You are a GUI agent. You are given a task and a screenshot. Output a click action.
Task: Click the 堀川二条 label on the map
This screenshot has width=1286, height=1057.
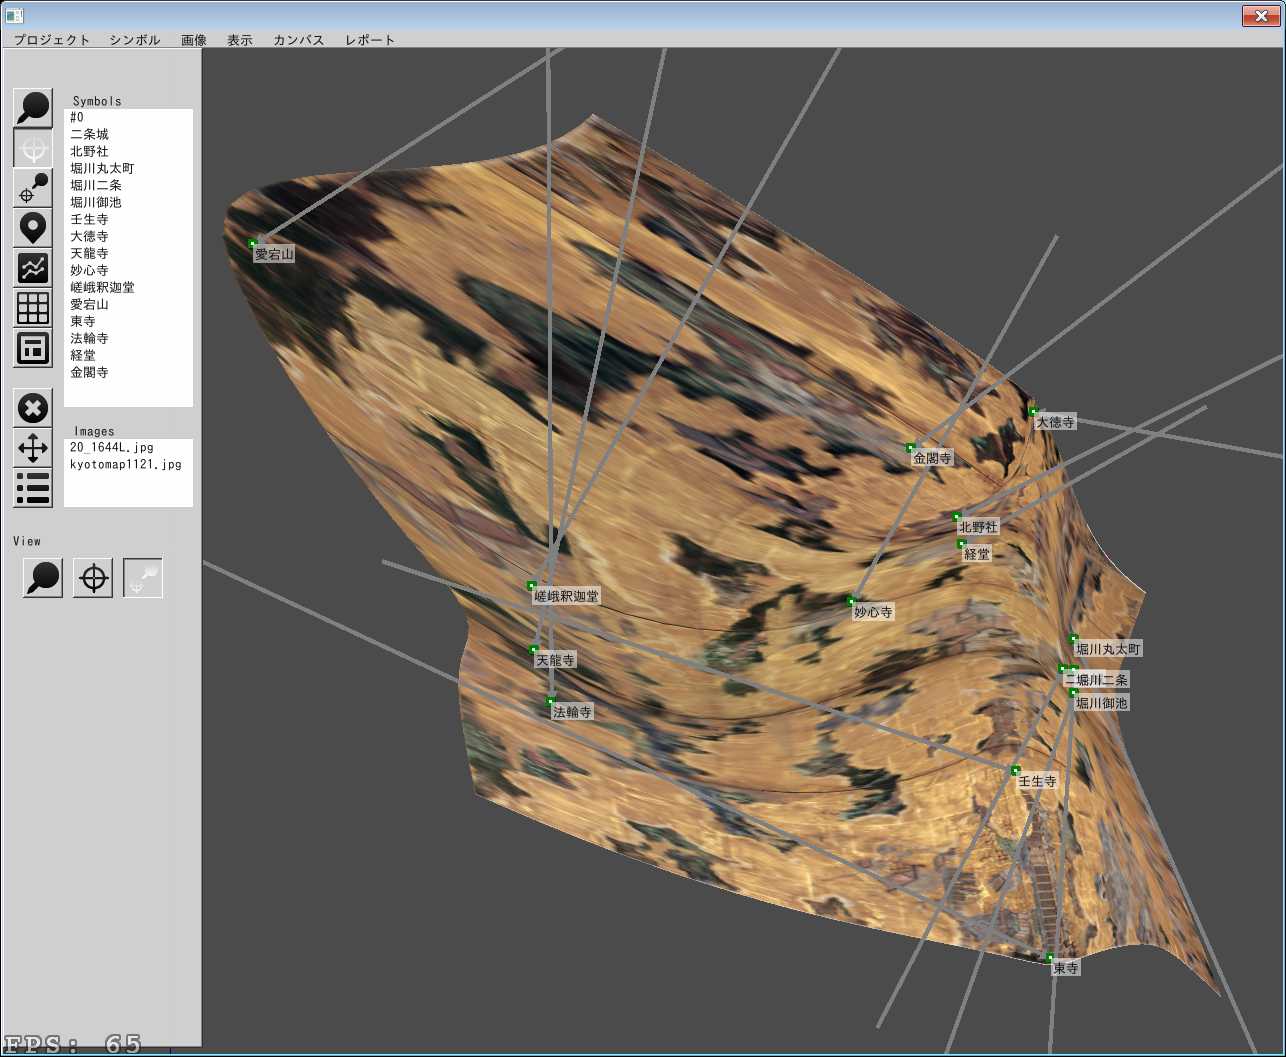coord(1102,680)
